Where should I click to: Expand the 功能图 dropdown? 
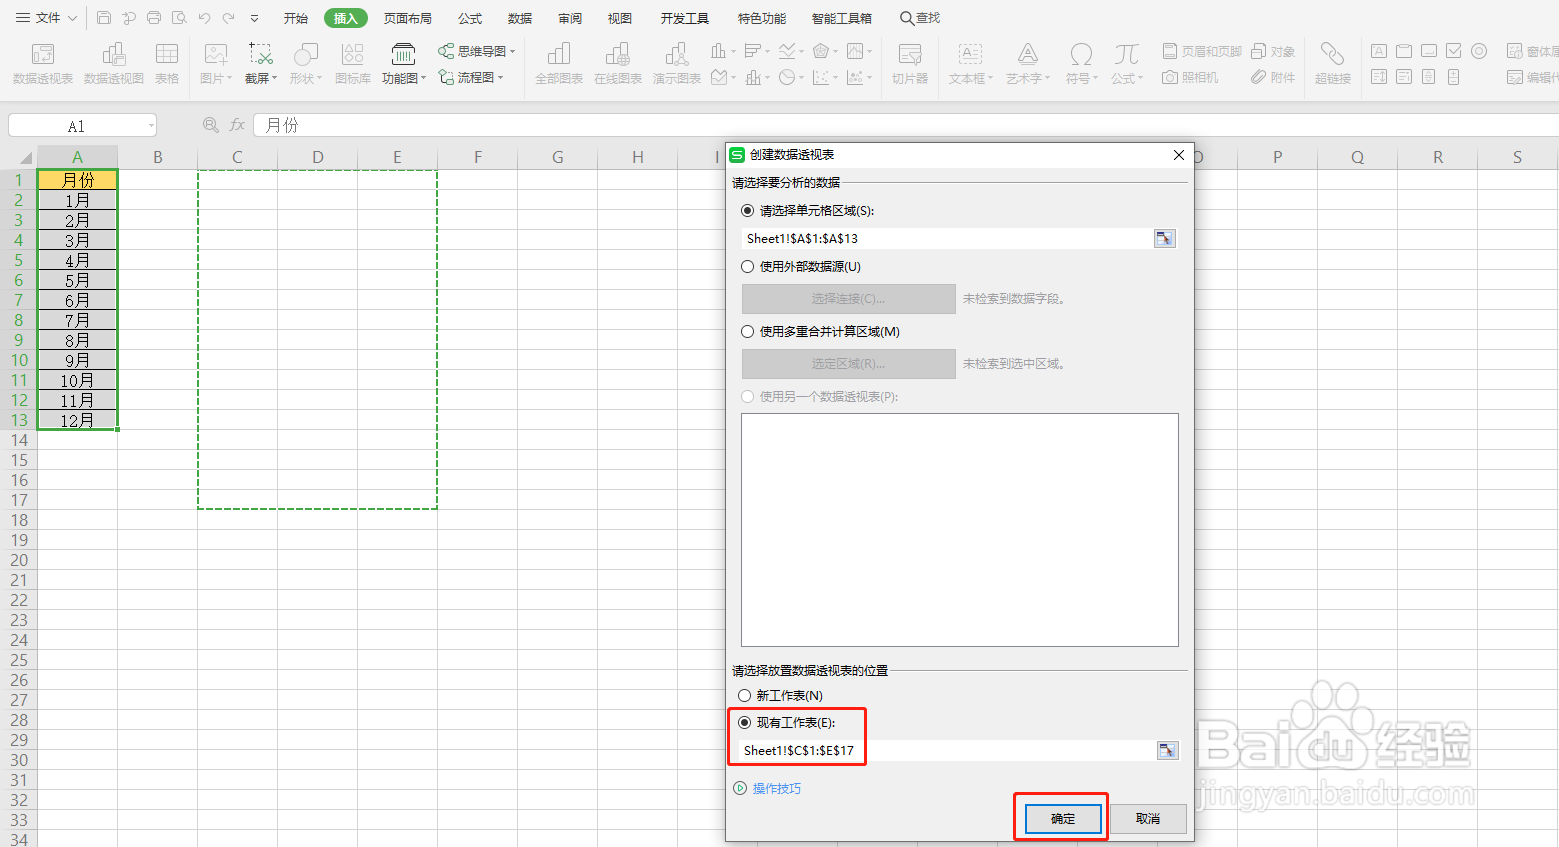[x=424, y=78]
